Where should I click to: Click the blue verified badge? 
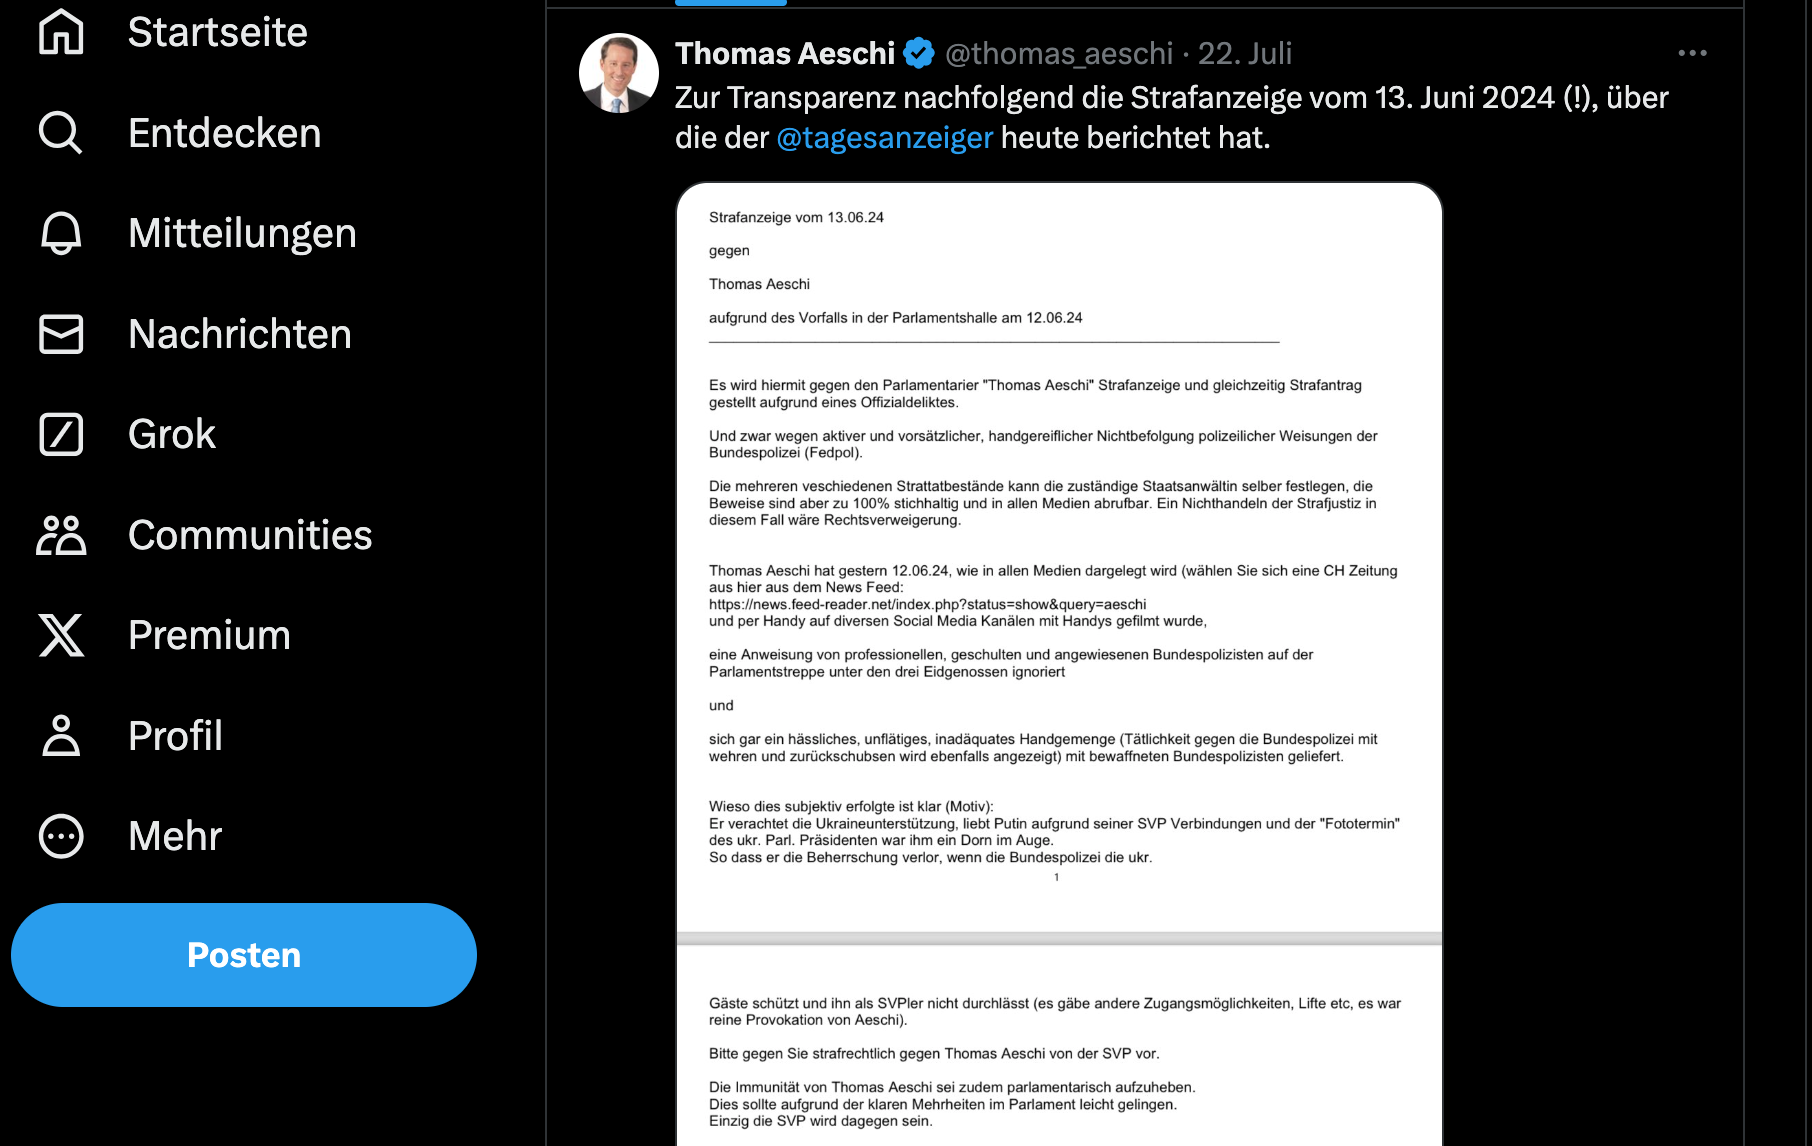point(919,53)
